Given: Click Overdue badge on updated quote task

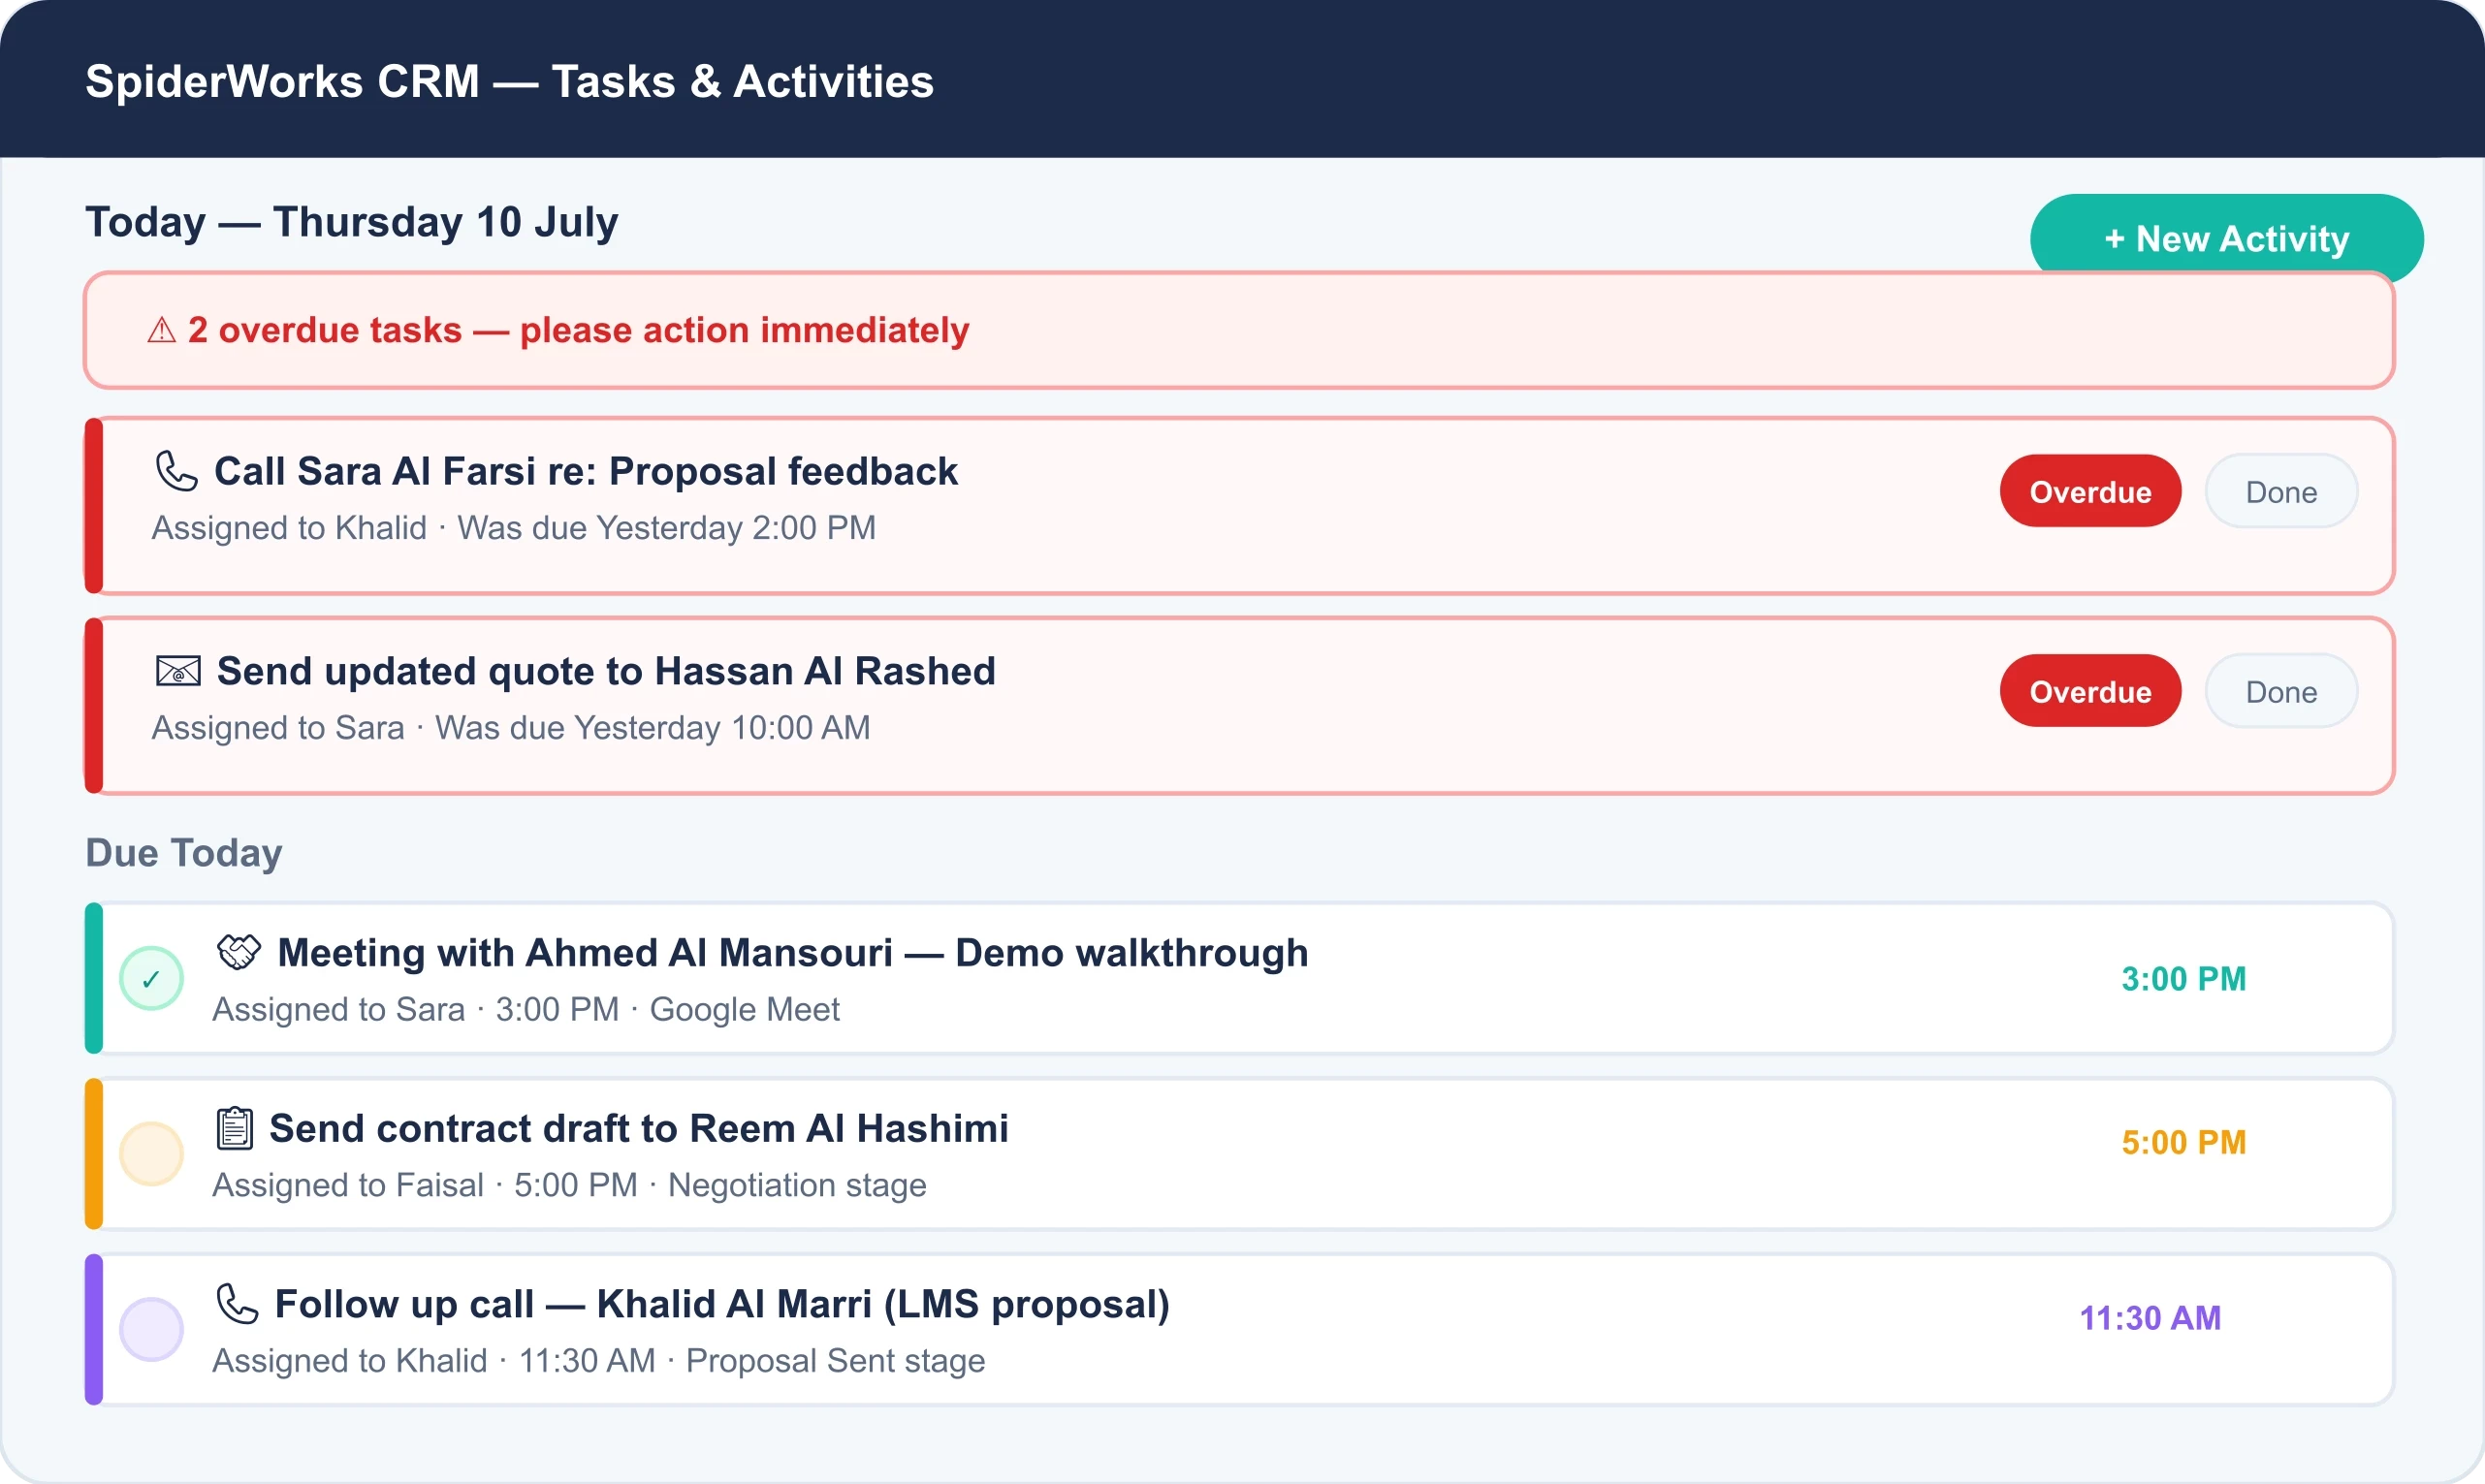Looking at the screenshot, I should pos(2090,691).
